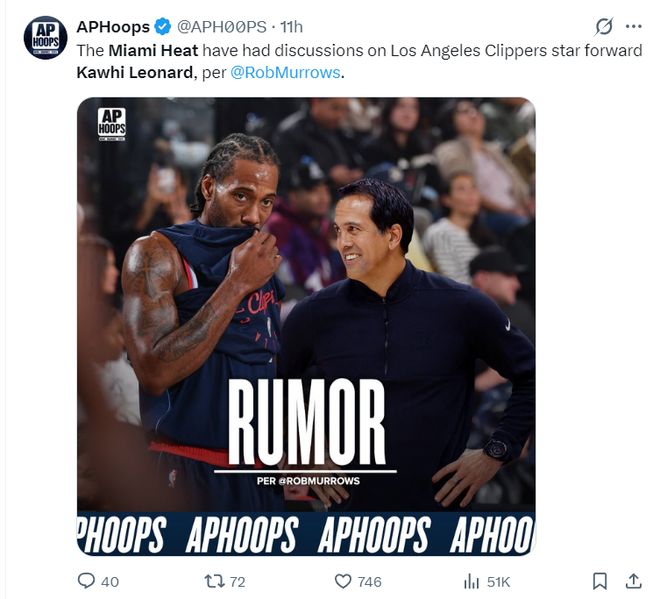Image resolution: width=660 pixels, height=599 pixels.
Task: Bookmark this post
Action: click(x=600, y=581)
